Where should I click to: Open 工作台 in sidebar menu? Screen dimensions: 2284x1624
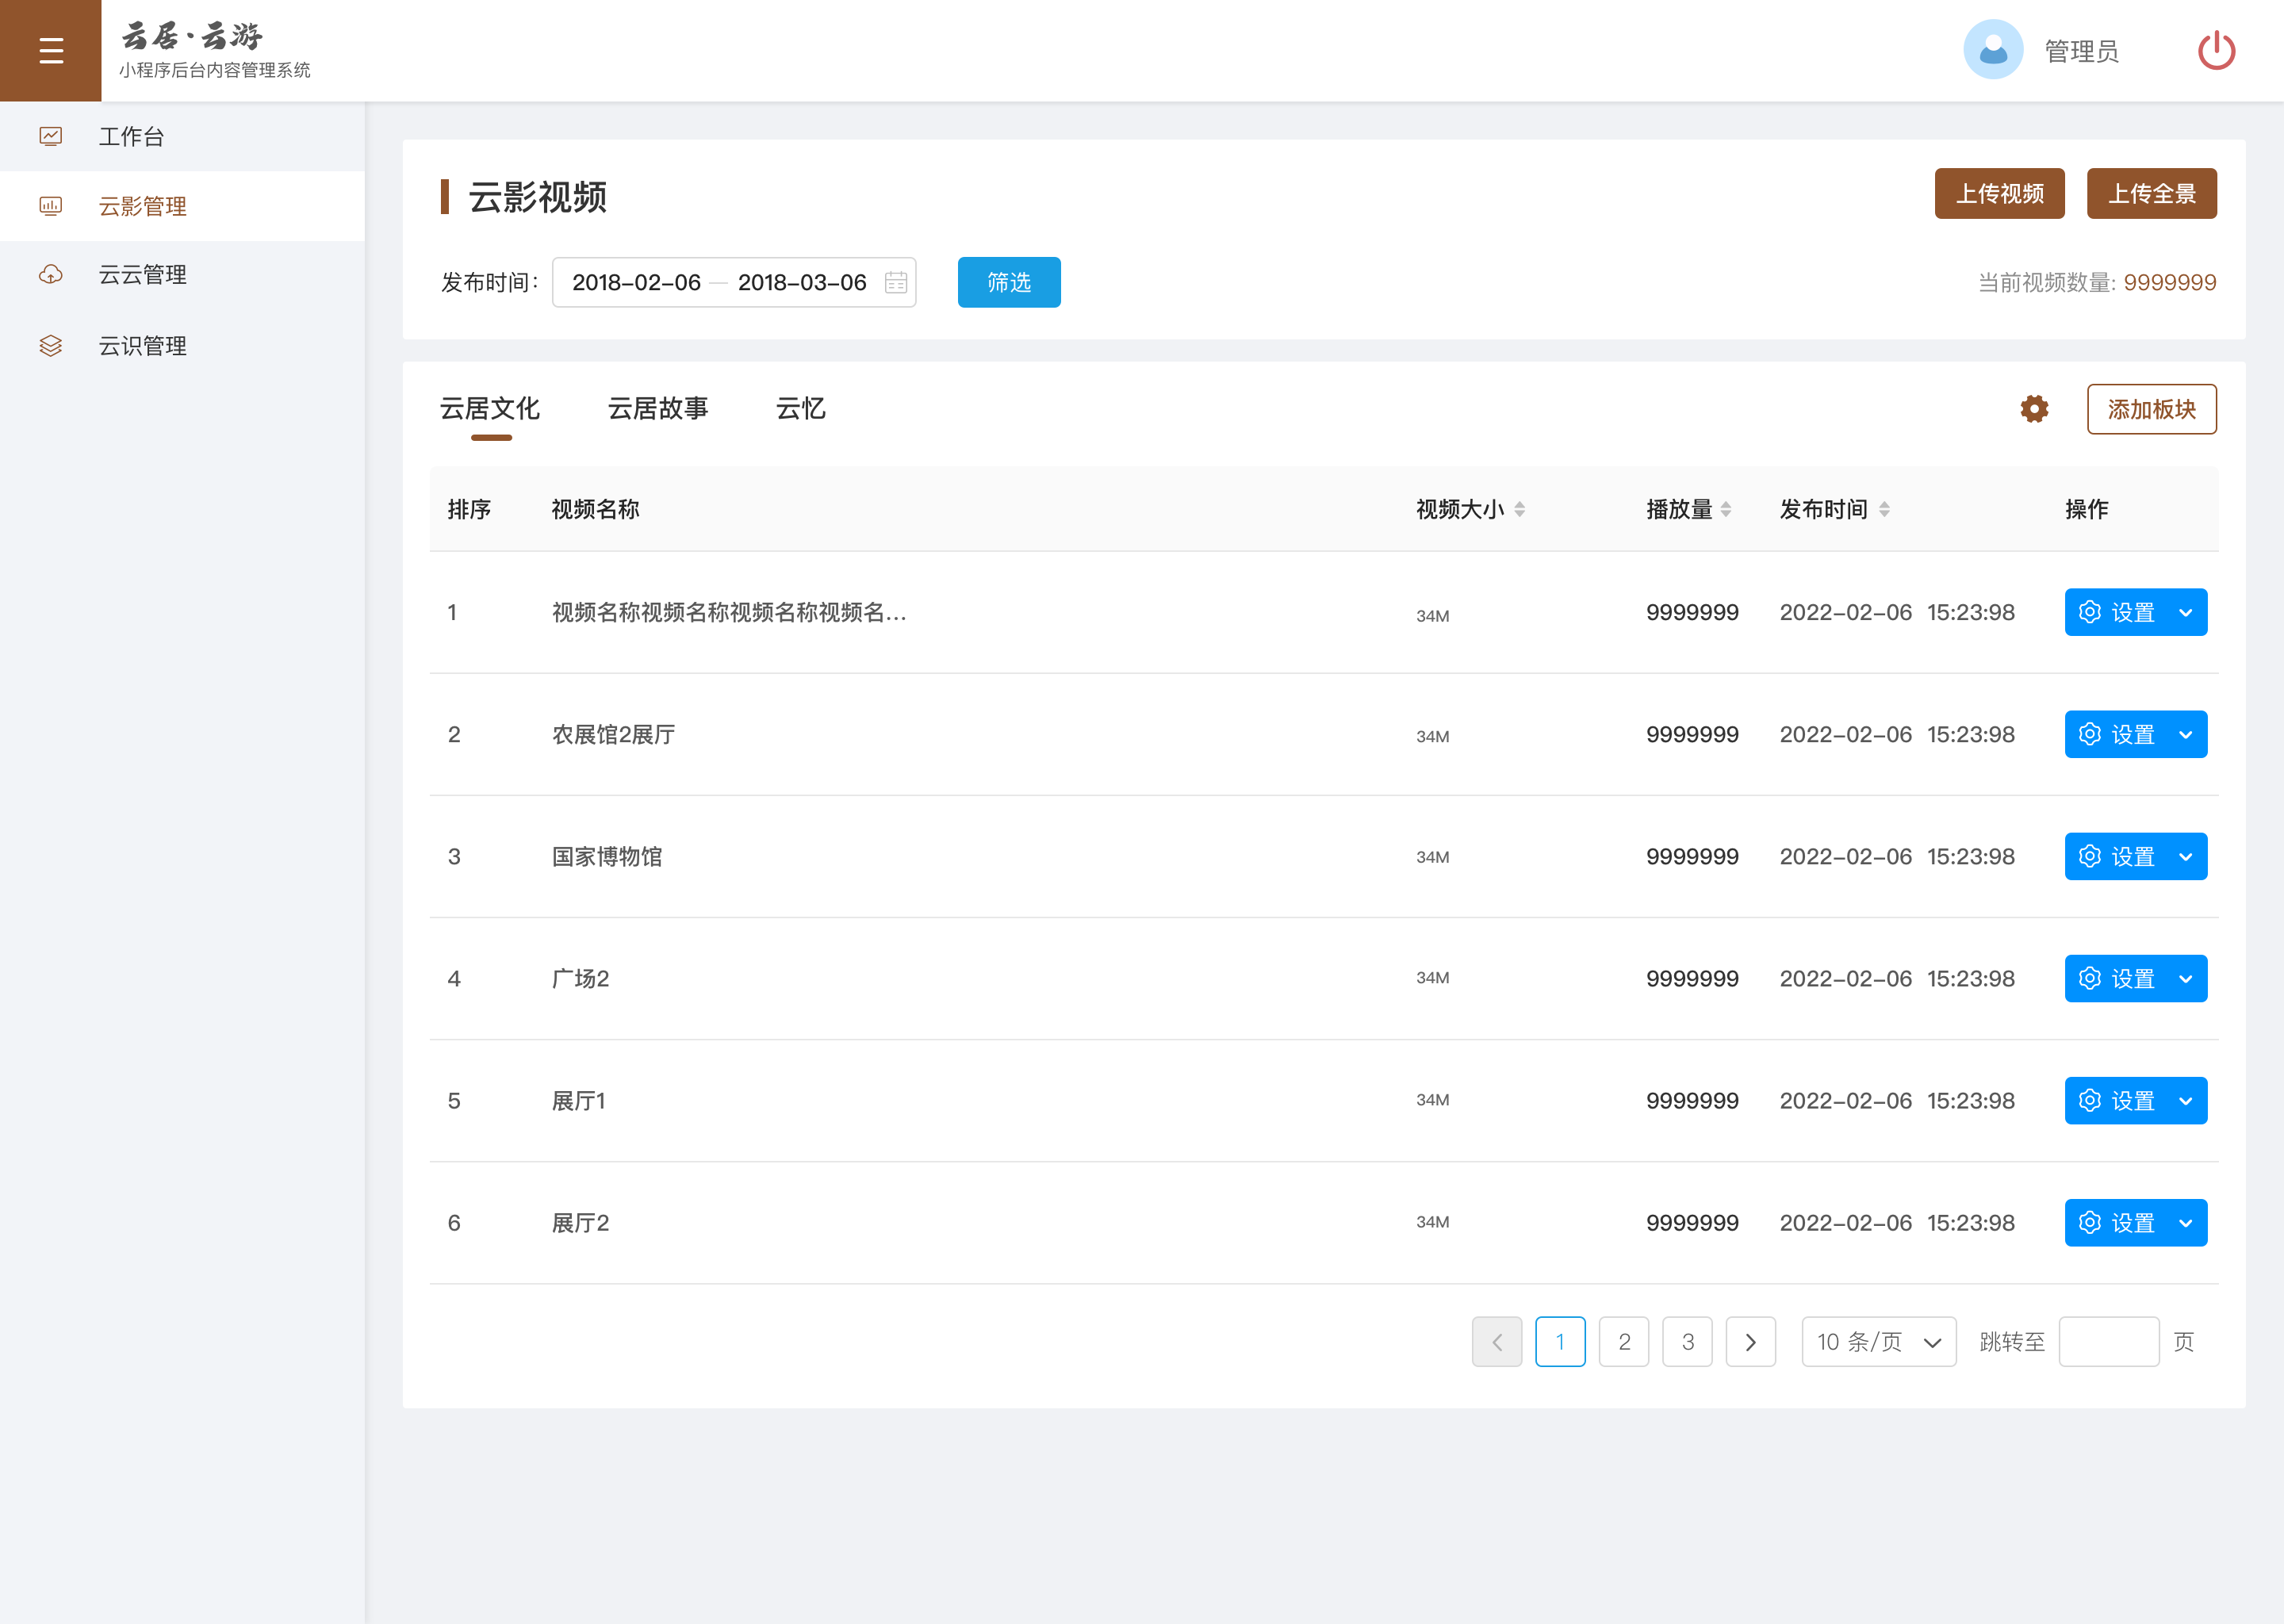182,136
